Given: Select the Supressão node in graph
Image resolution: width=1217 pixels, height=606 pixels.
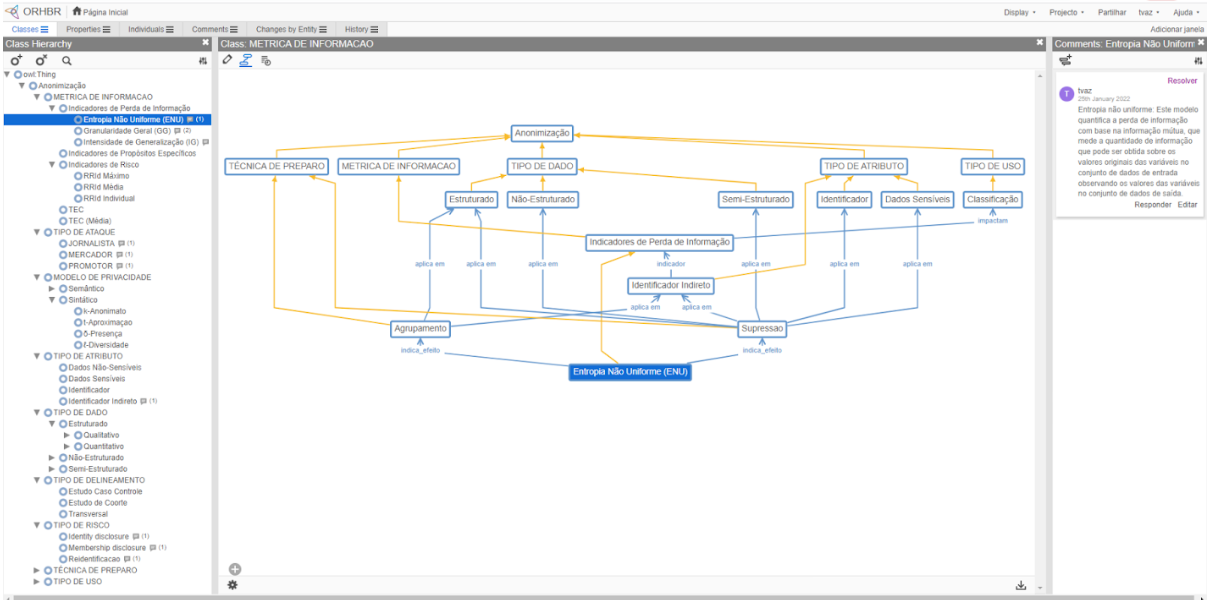Looking at the screenshot, I should tap(762, 328).
